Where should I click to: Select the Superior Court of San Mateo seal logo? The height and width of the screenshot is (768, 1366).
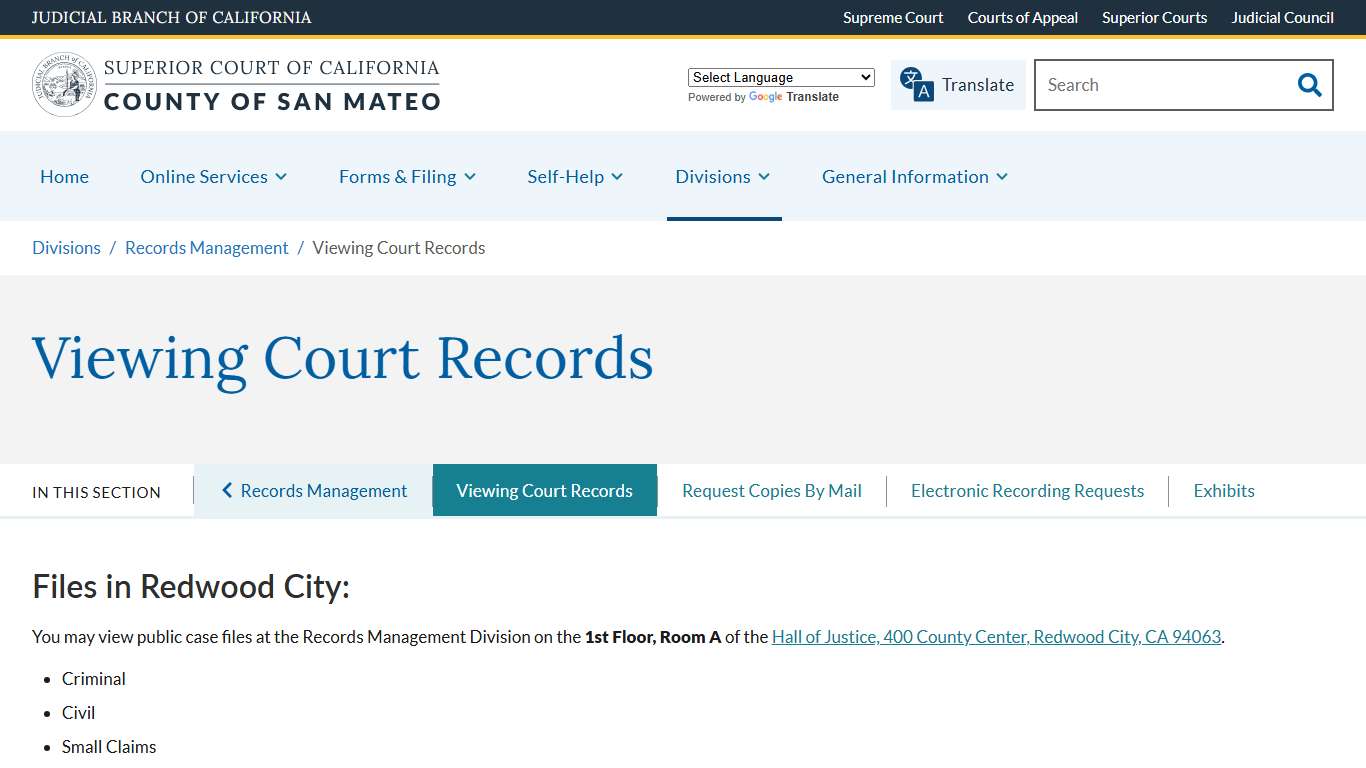pos(64,84)
